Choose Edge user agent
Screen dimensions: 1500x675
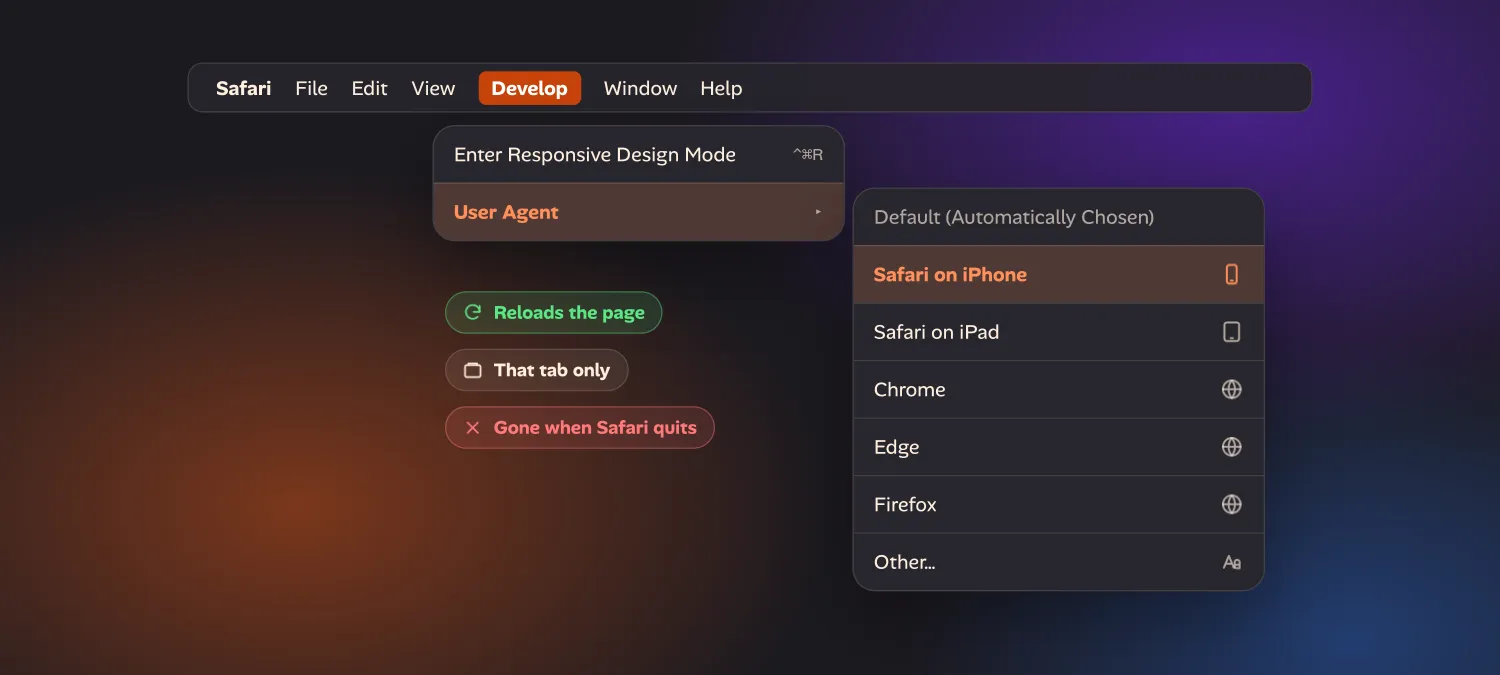coord(1059,447)
